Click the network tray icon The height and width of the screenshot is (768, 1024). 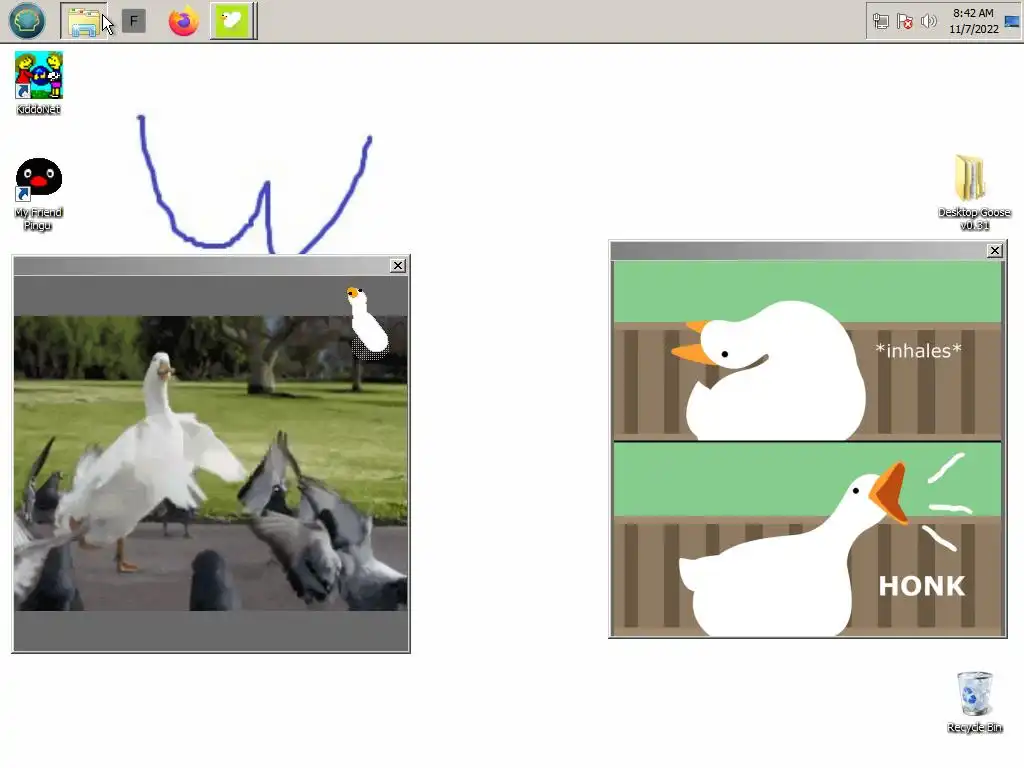pyautogui.click(x=880, y=22)
